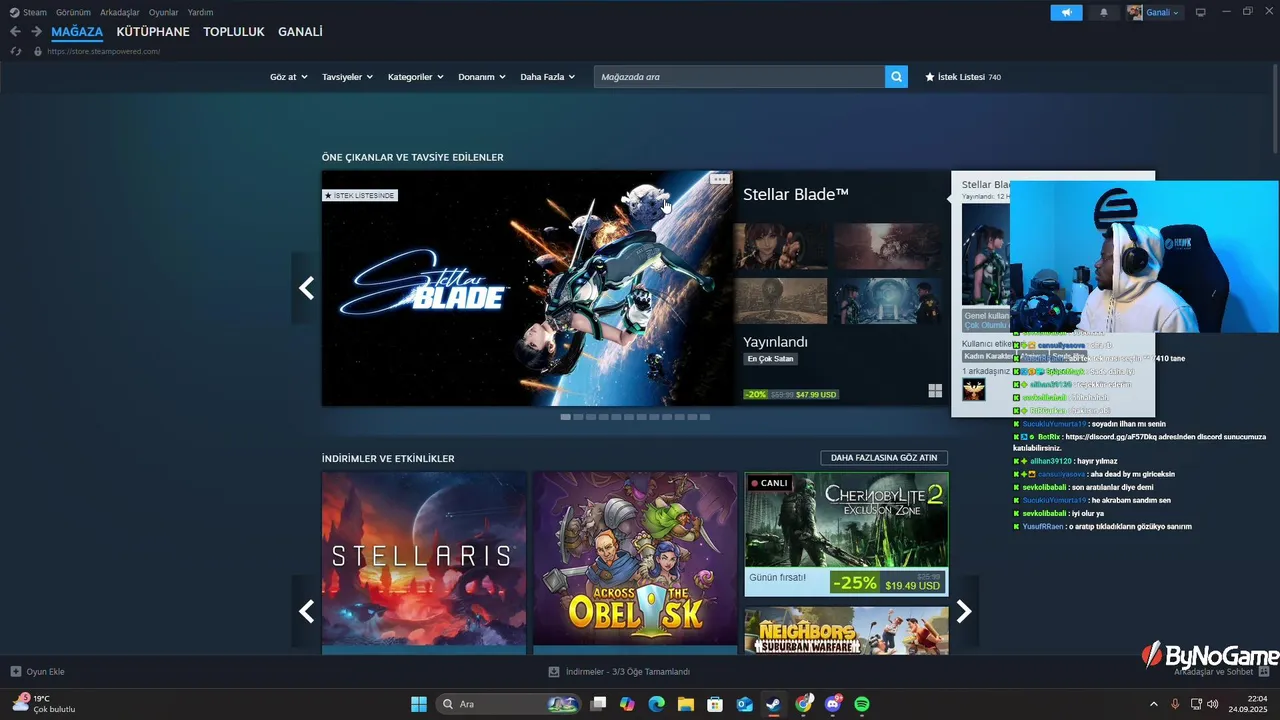Open Chrome from taskbar
Viewport: 1280px width, 720px height.
click(804, 704)
